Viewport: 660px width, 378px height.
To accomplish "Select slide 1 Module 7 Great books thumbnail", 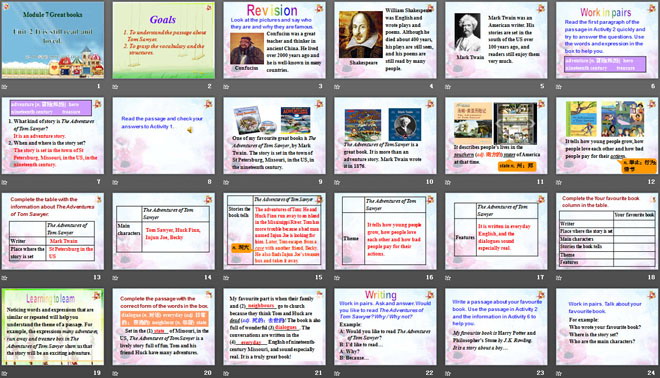I will coord(53,40).
